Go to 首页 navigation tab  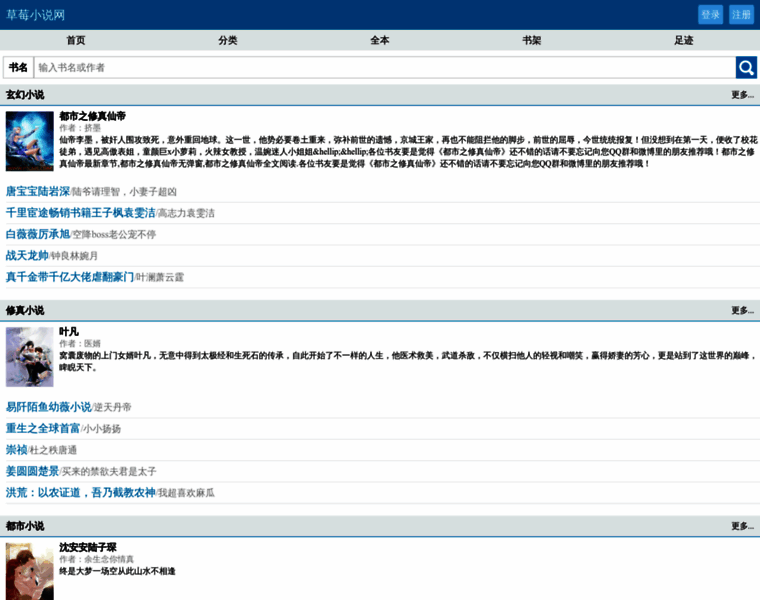(x=76, y=40)
